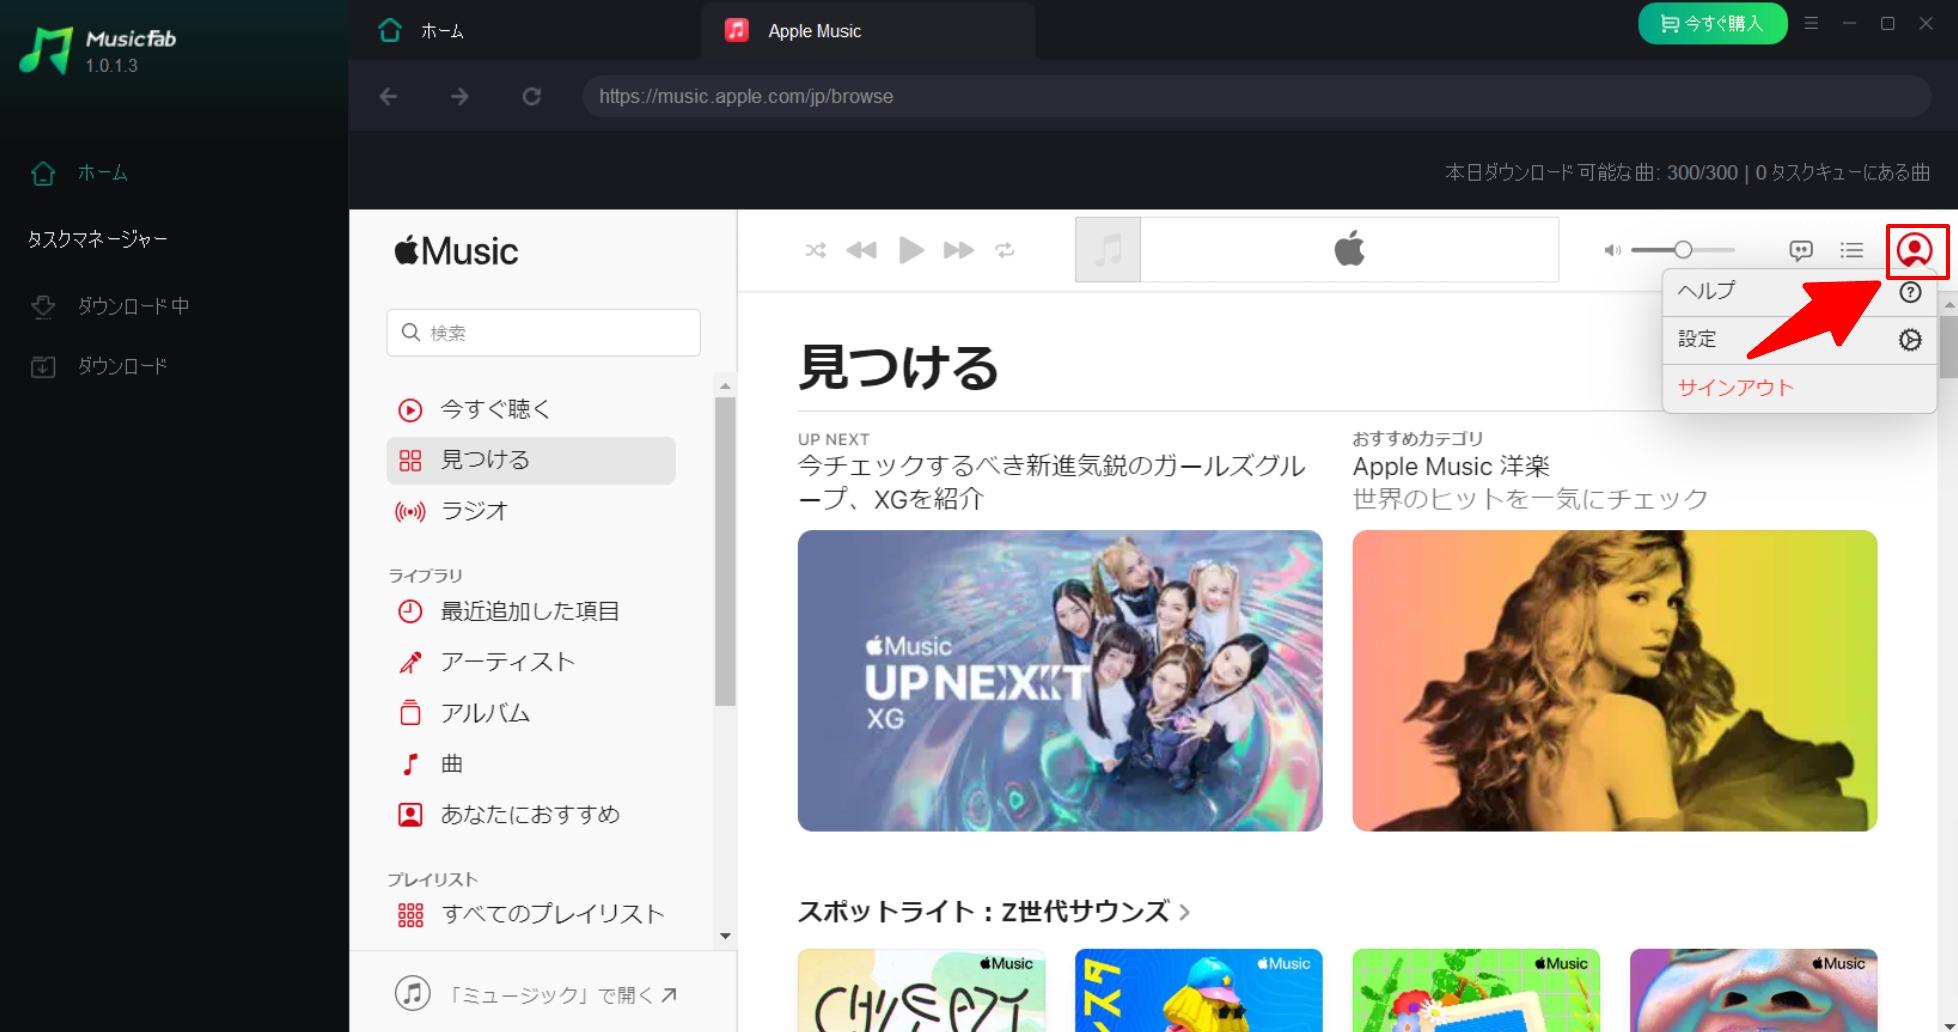Choose ヘルプ from the account menu
The image size is (1958, 1032).
1799,292
